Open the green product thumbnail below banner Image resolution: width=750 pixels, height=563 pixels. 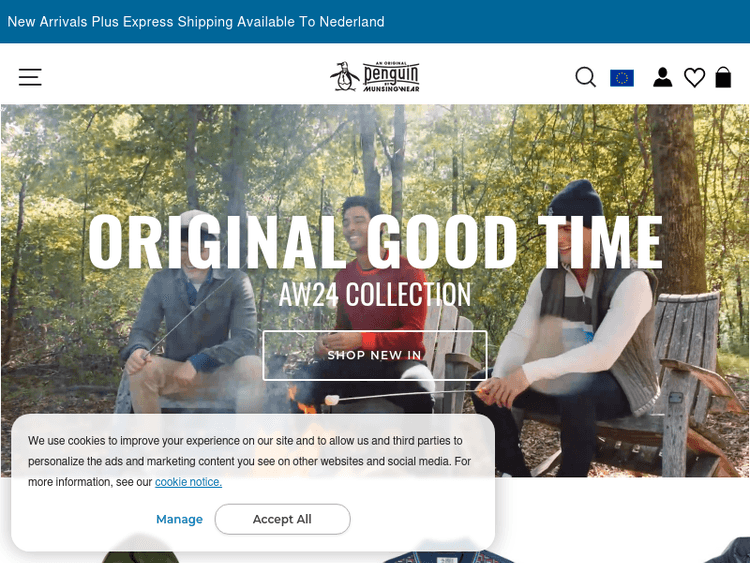coord(141,549)
